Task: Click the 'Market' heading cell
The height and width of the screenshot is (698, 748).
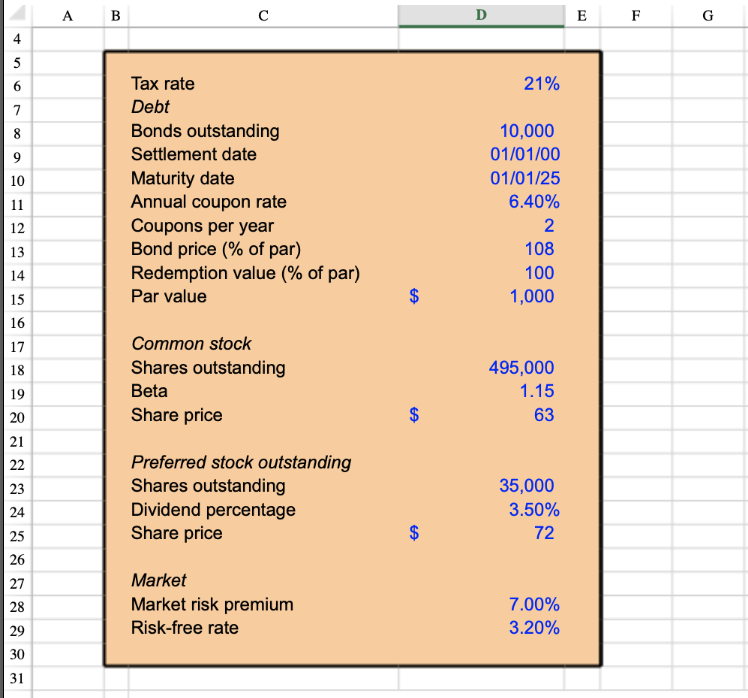Action: coord(158,580)
